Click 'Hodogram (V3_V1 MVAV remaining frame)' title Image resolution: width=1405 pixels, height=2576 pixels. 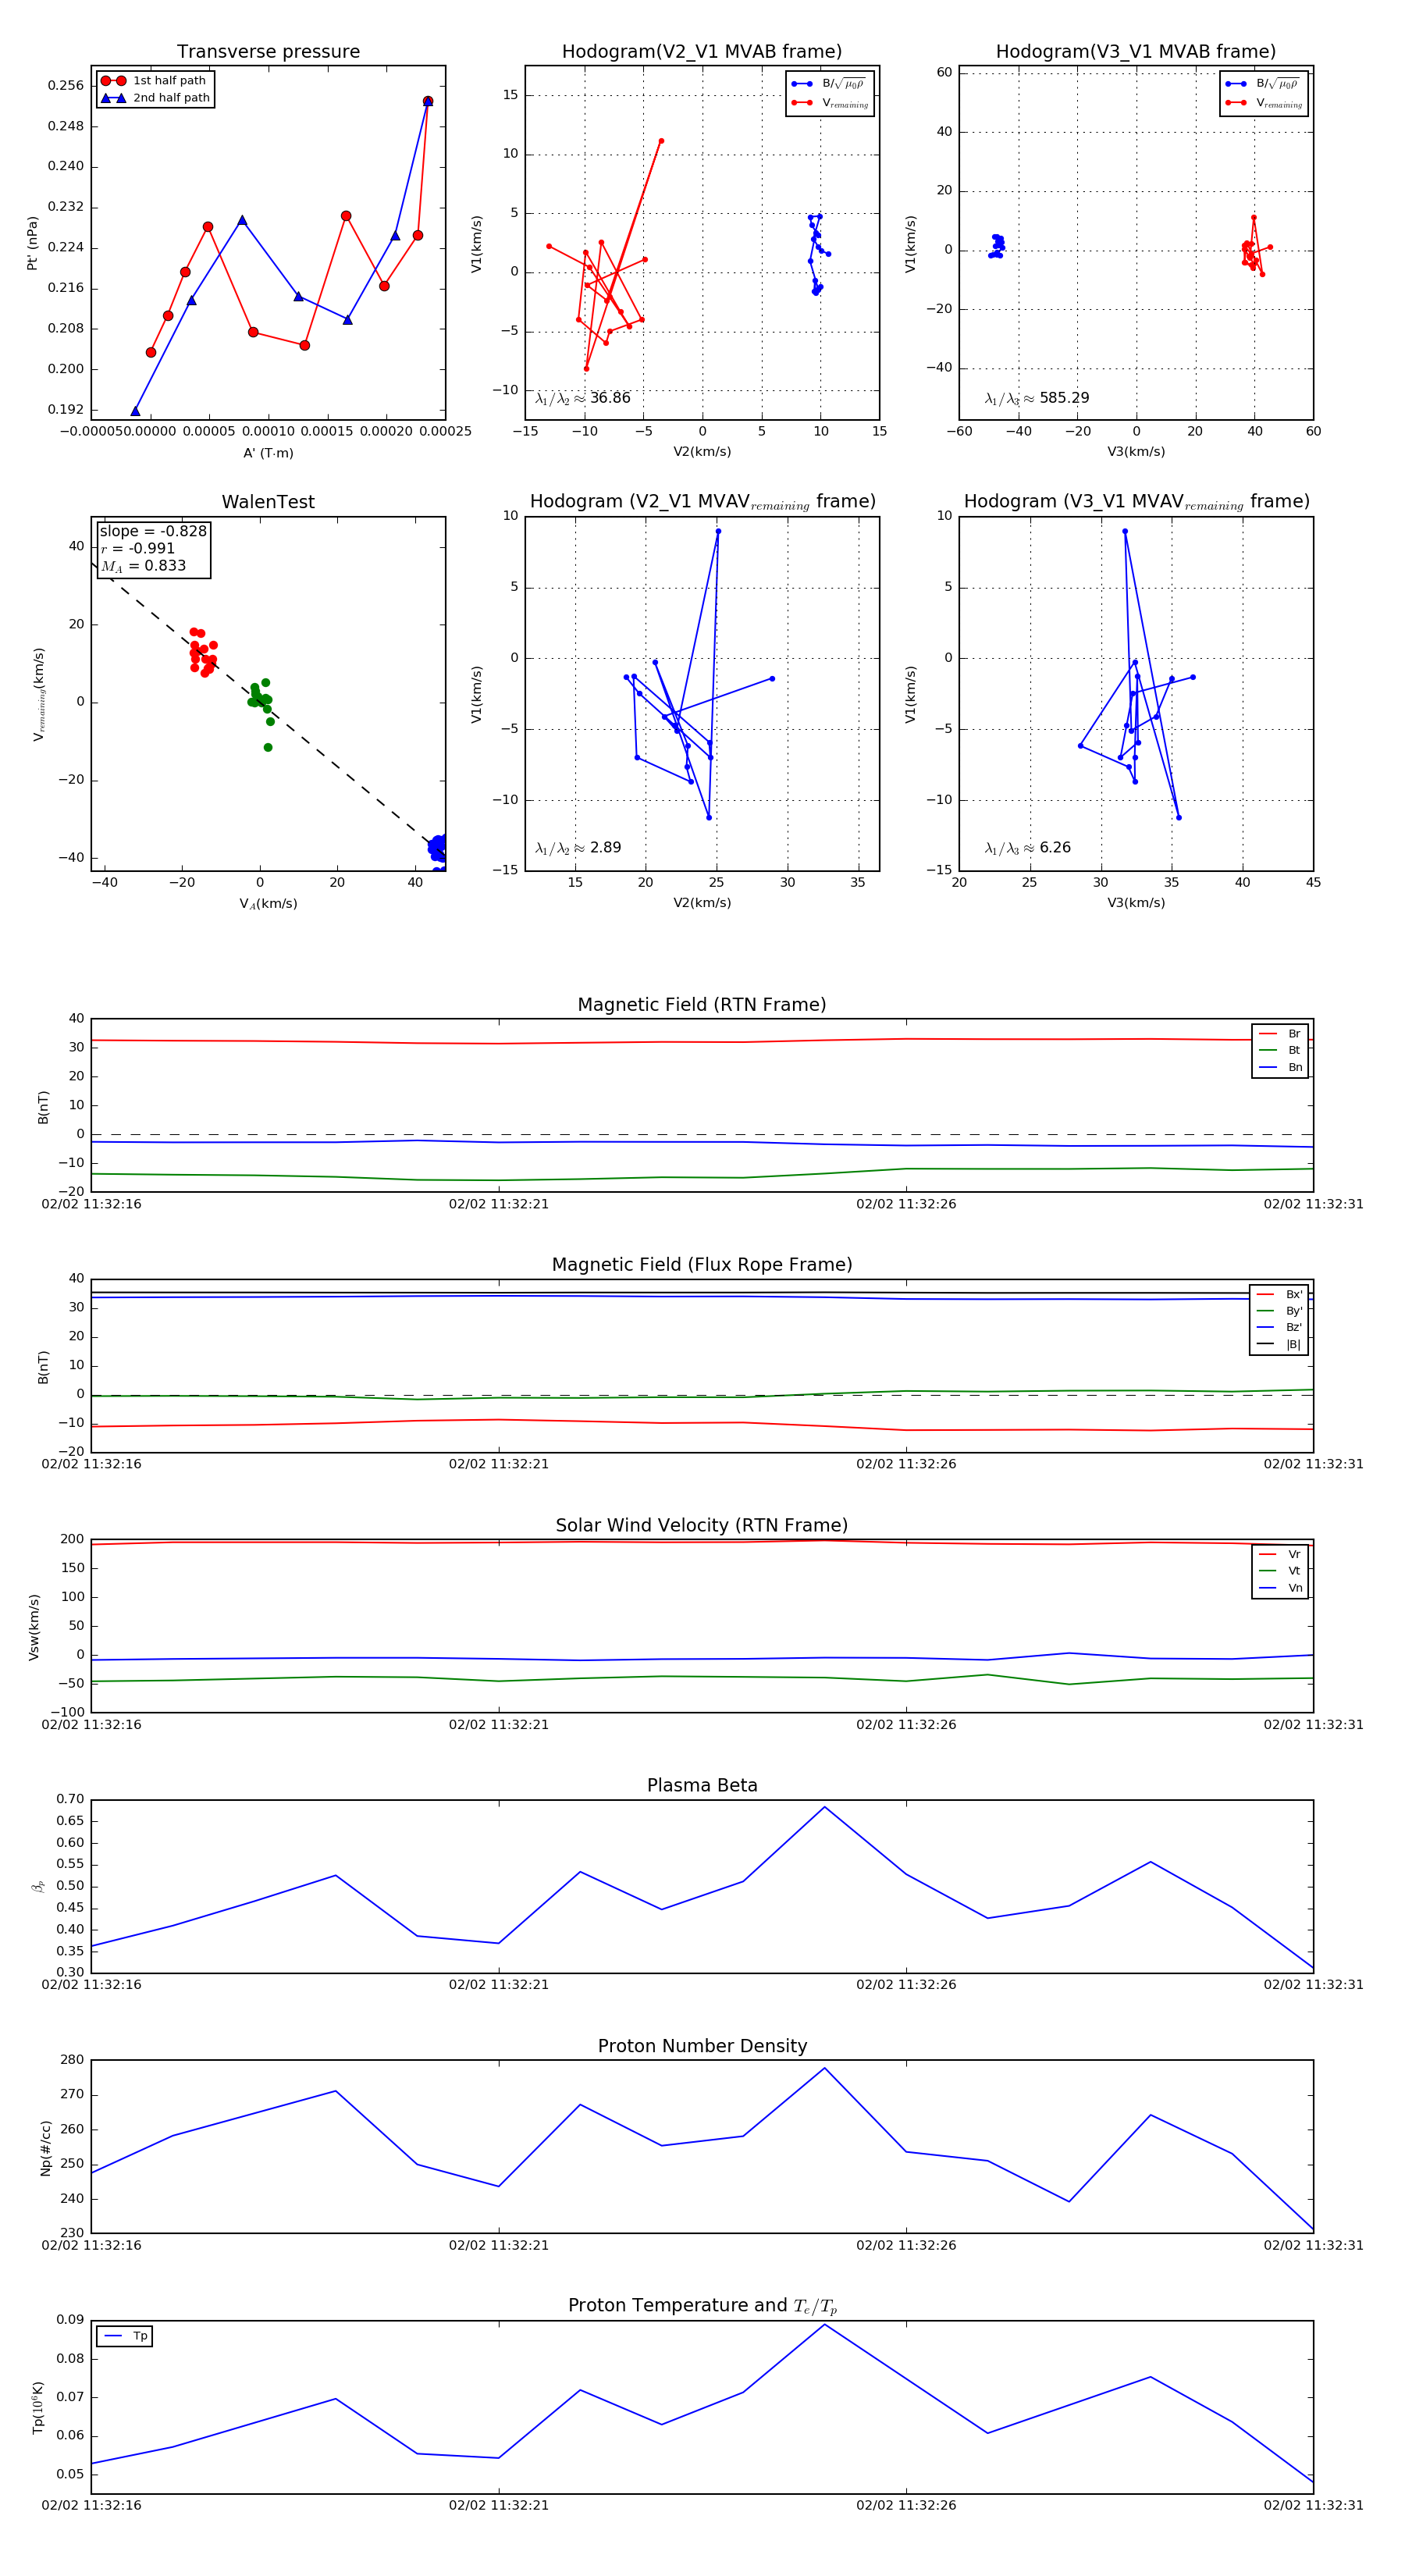[1136, 502]
